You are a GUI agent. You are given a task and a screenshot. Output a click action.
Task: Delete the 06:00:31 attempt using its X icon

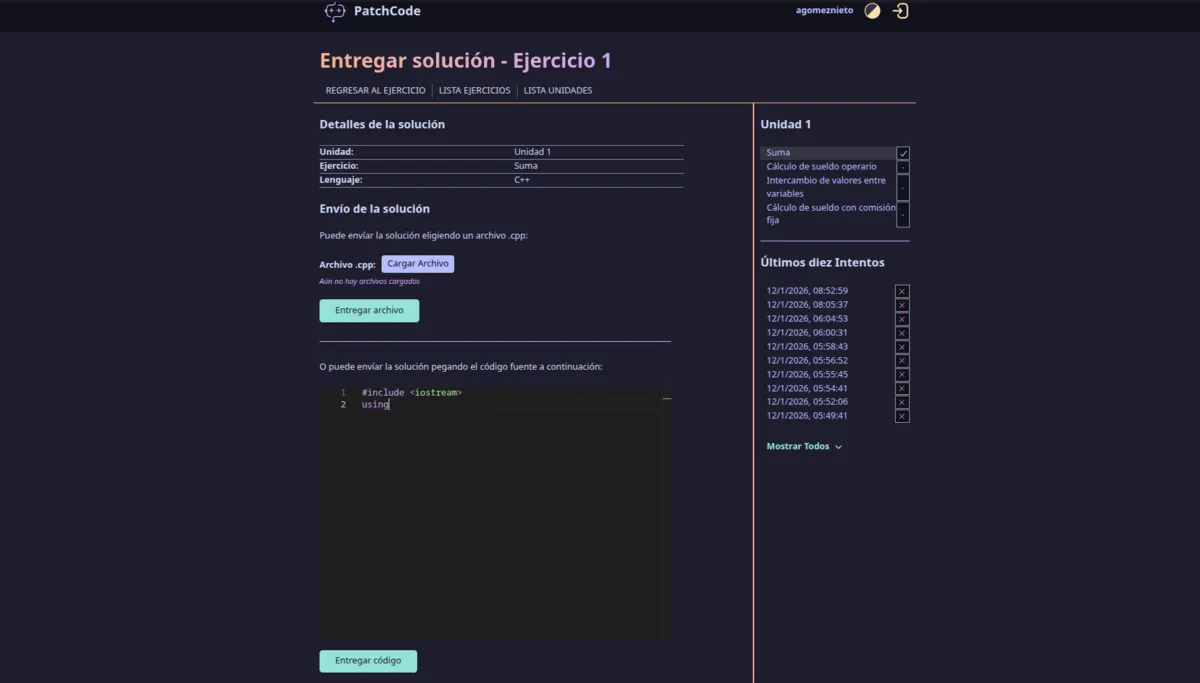902,332
